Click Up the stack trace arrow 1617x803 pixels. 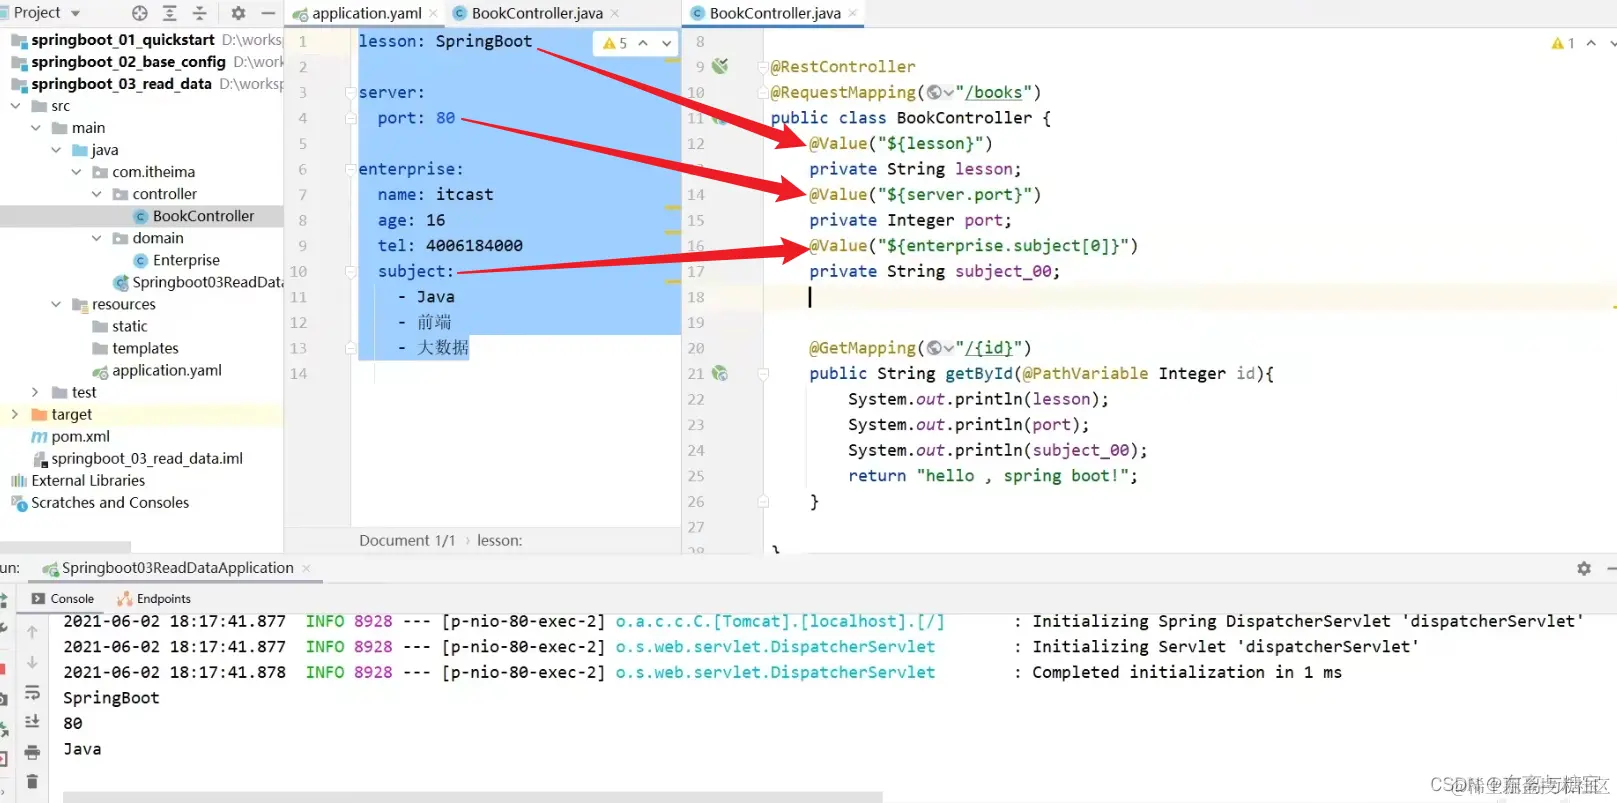pyautogui.click(x=32, y=632)
